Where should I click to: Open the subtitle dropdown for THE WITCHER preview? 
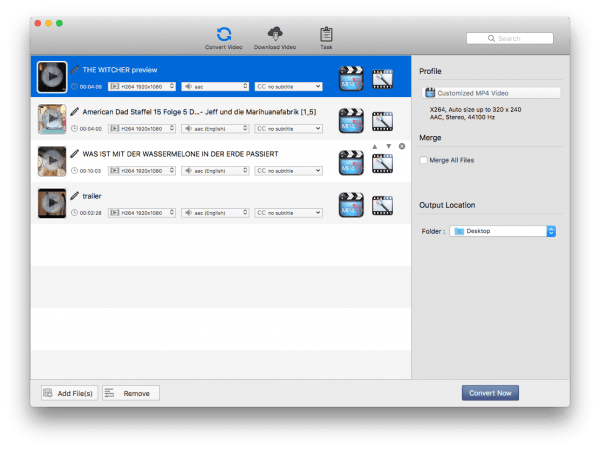(288, 86)
